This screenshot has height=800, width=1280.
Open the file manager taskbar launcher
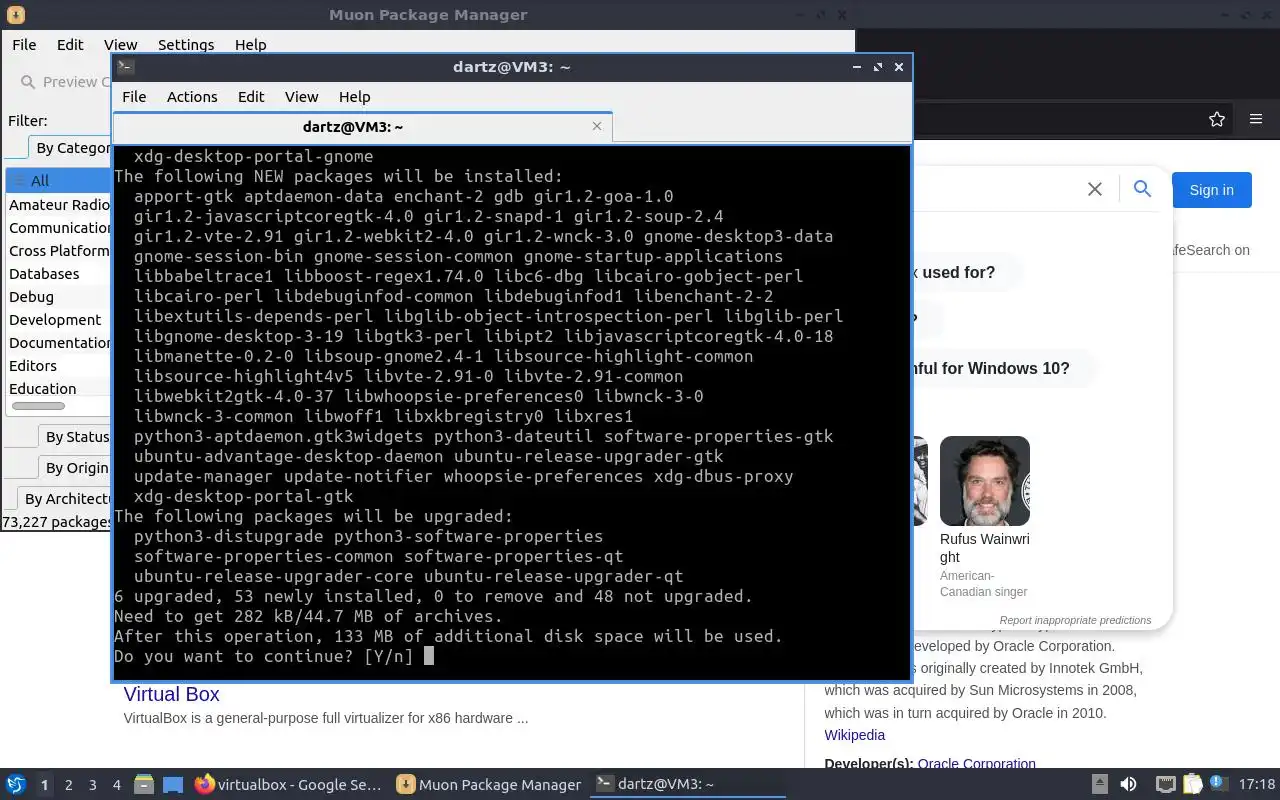click(x=144, y=785)
